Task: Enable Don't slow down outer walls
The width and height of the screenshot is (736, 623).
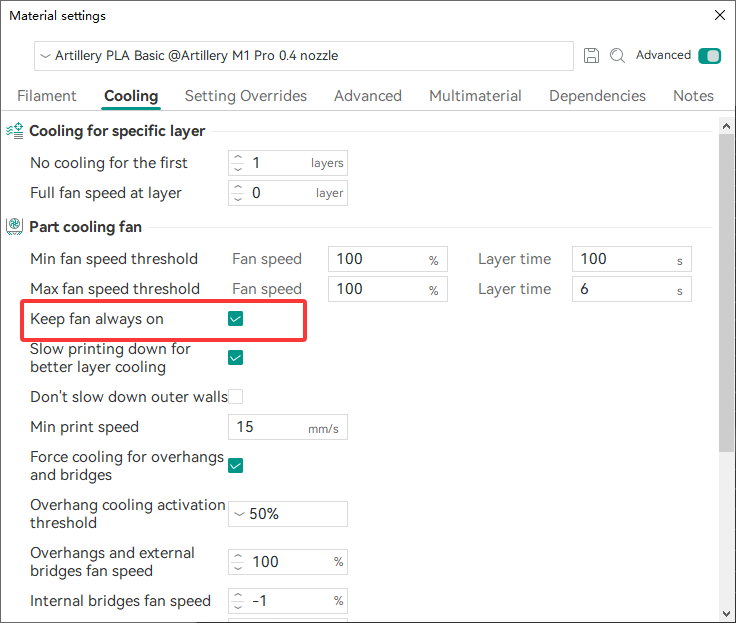Action: [x=236, y=397]
